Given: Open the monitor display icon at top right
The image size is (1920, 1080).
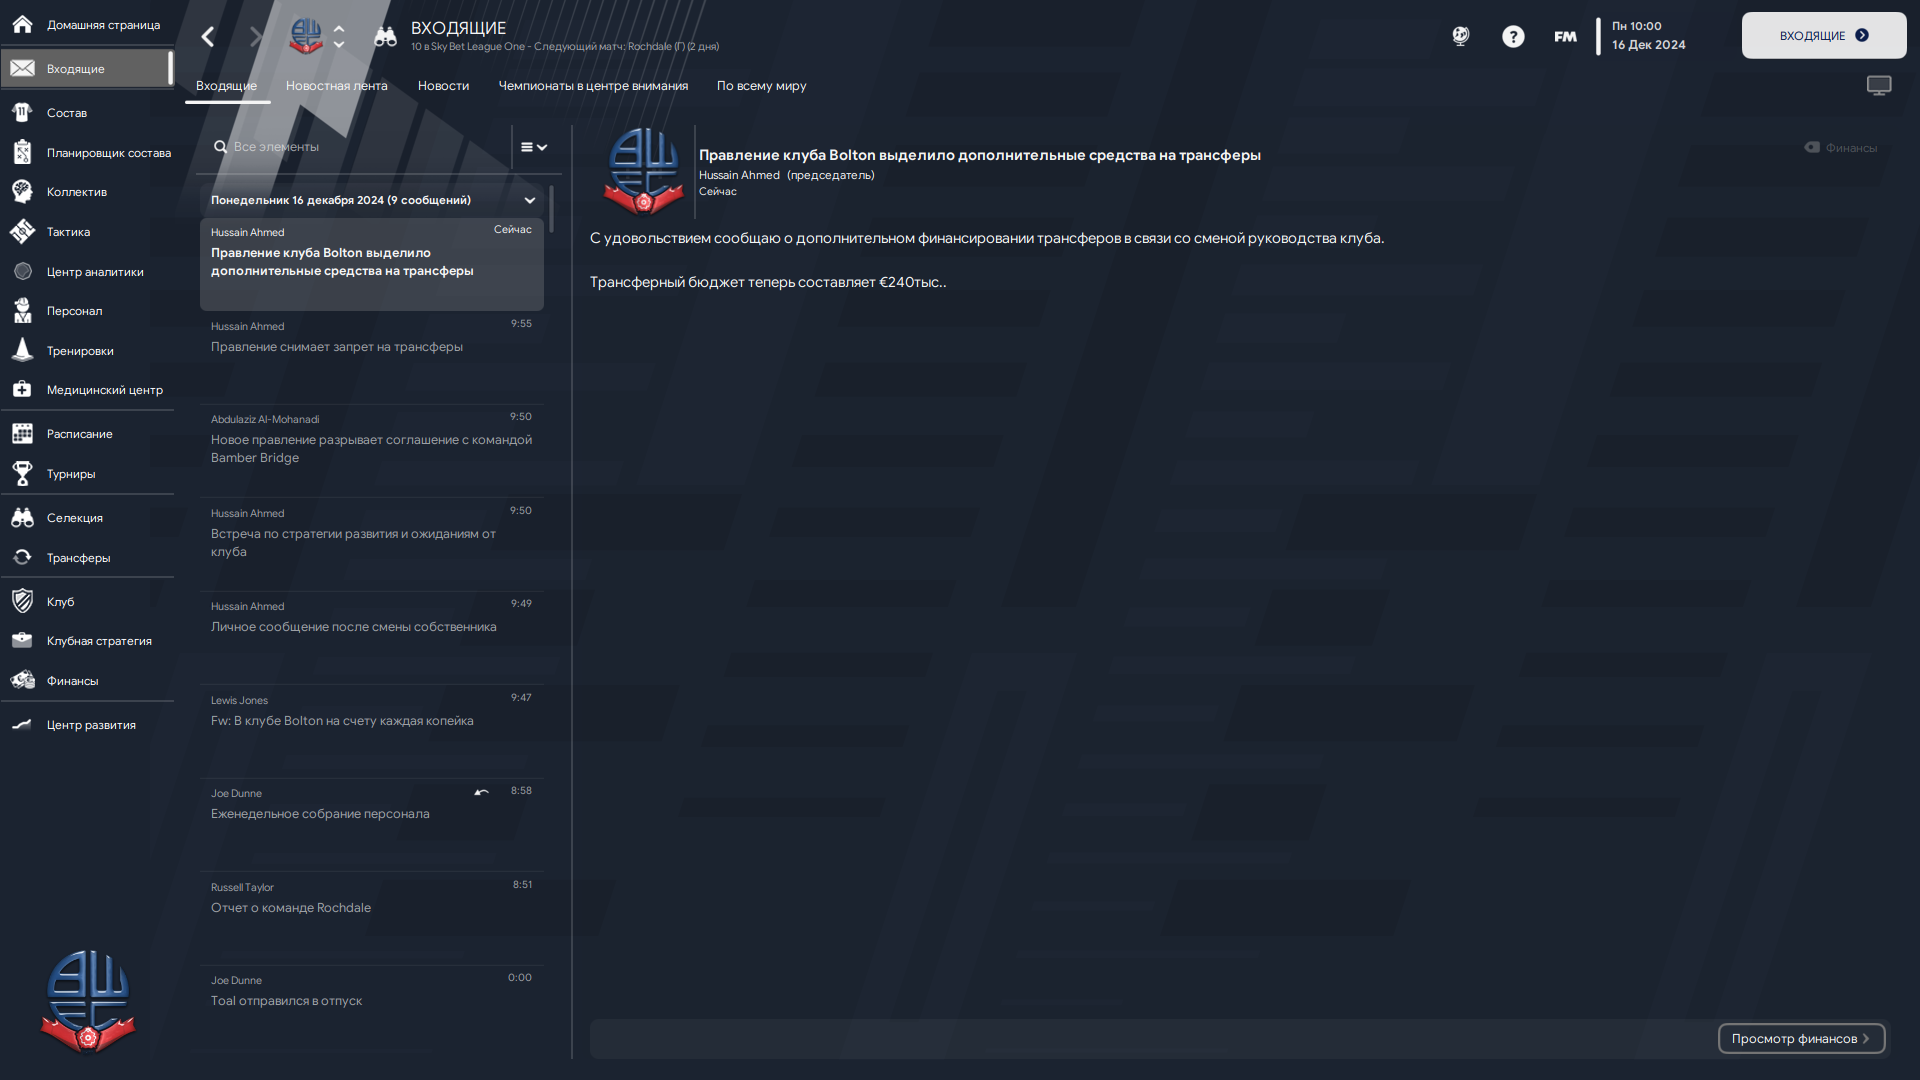Looking at the screenshot, I should tap(1879, 86).
